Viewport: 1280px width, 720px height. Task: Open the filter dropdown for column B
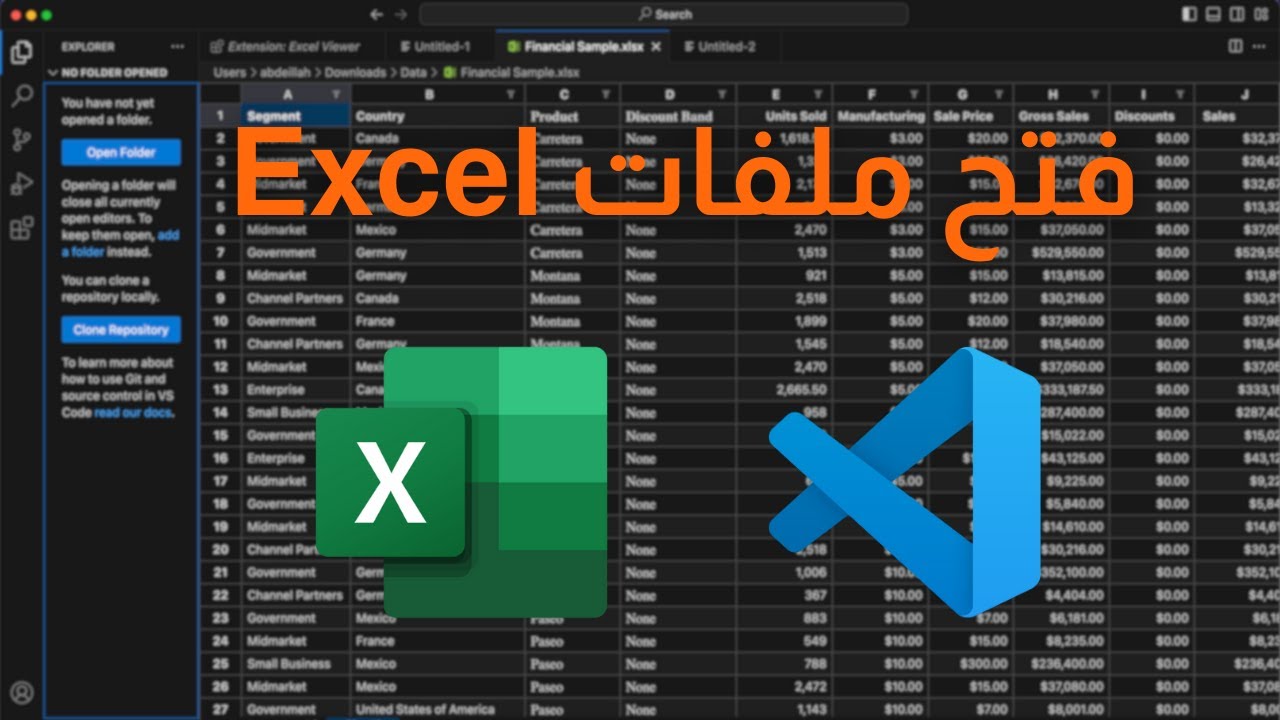[x=511, y=93]
